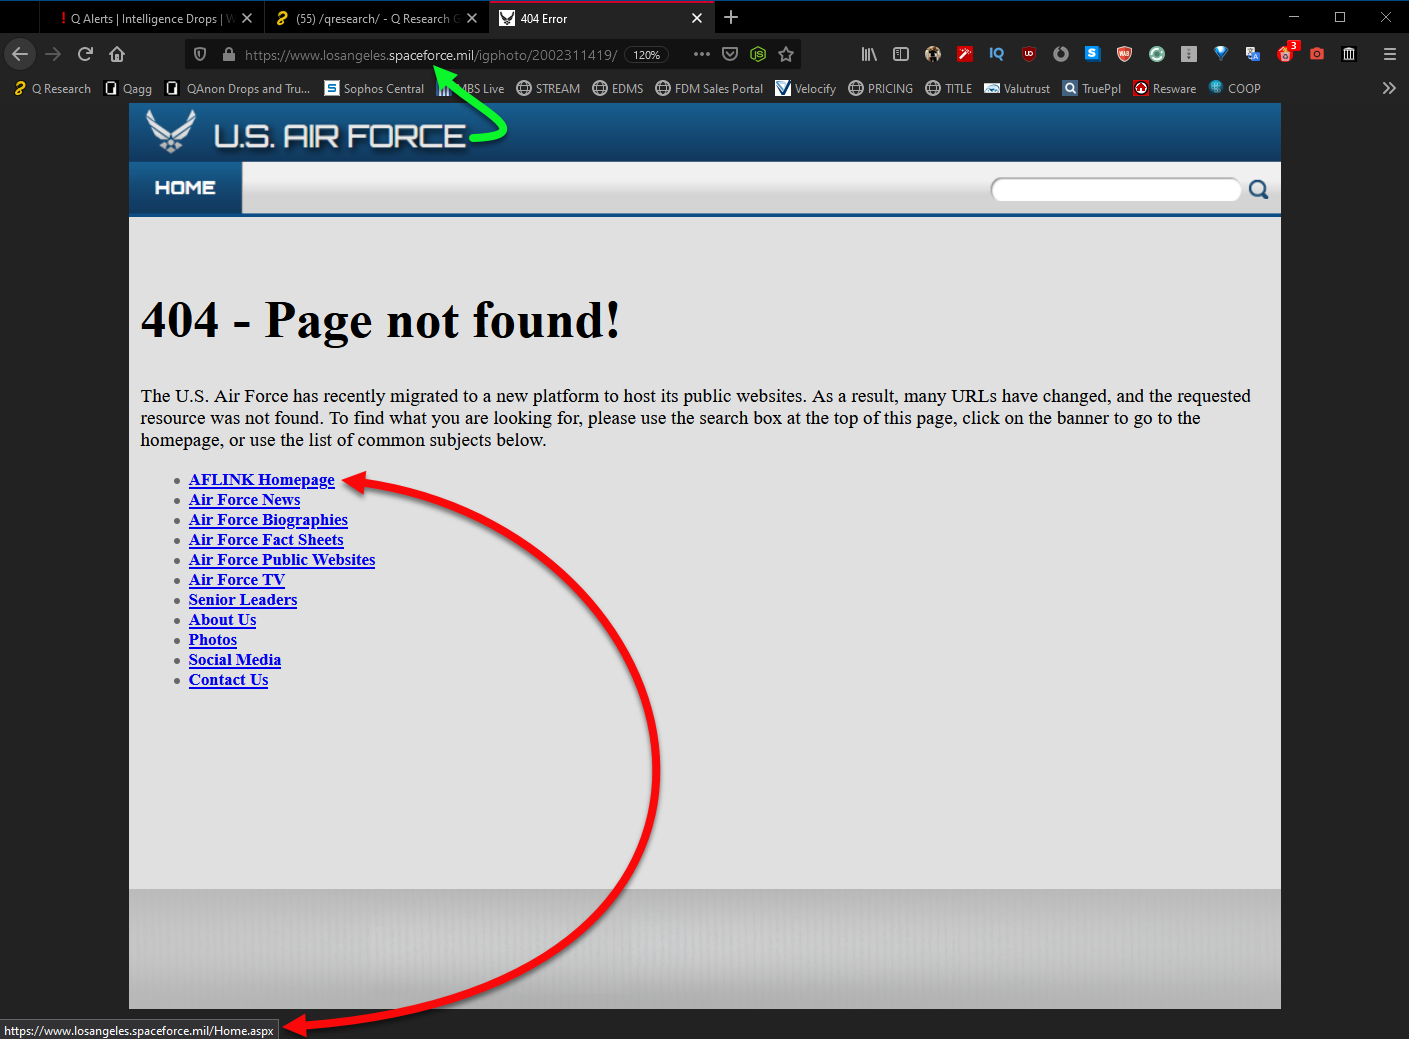Click the 120% zoom level indicator

pos(647,55)
